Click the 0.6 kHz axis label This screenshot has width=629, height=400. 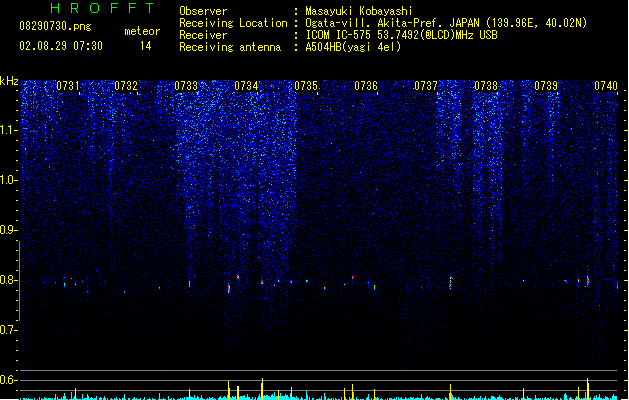tap(9, 380)
